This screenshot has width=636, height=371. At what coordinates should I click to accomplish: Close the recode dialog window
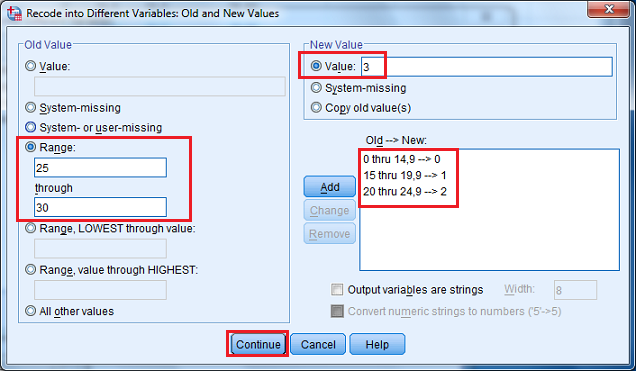point(608,9)
